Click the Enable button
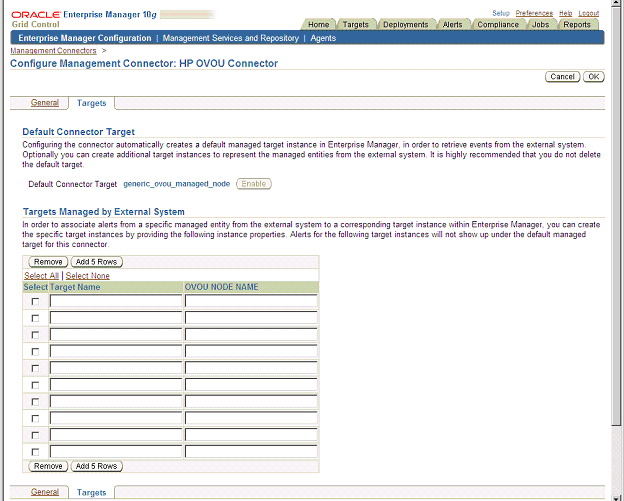Screen dimensions: 624x501 point(254,184)
